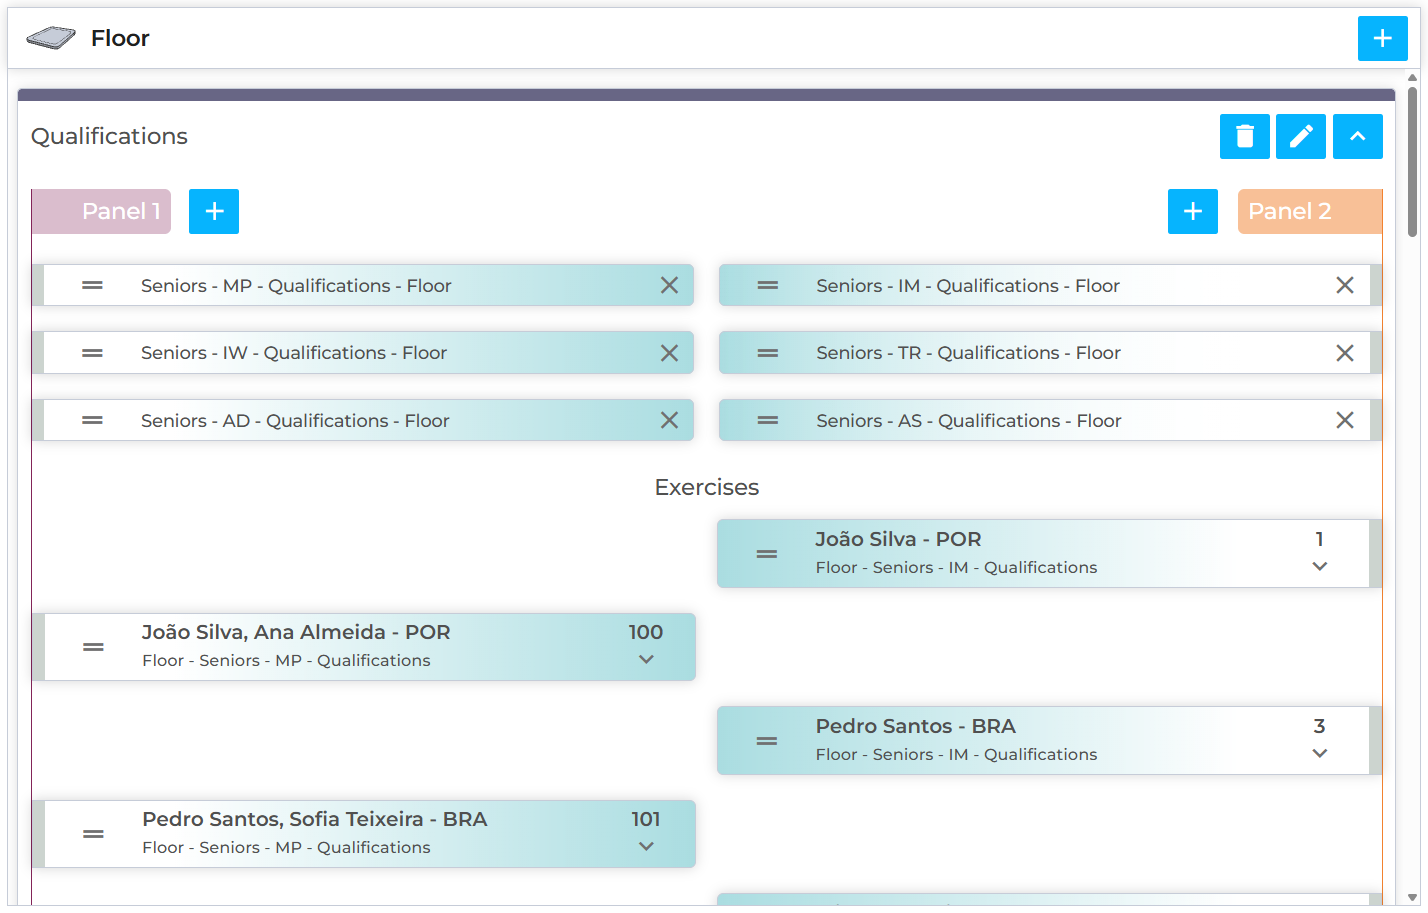Screen dimensions: 1428x913
Task: Select text Seniors - AS - Qualifications - Floor
Action: pos(969,421)
